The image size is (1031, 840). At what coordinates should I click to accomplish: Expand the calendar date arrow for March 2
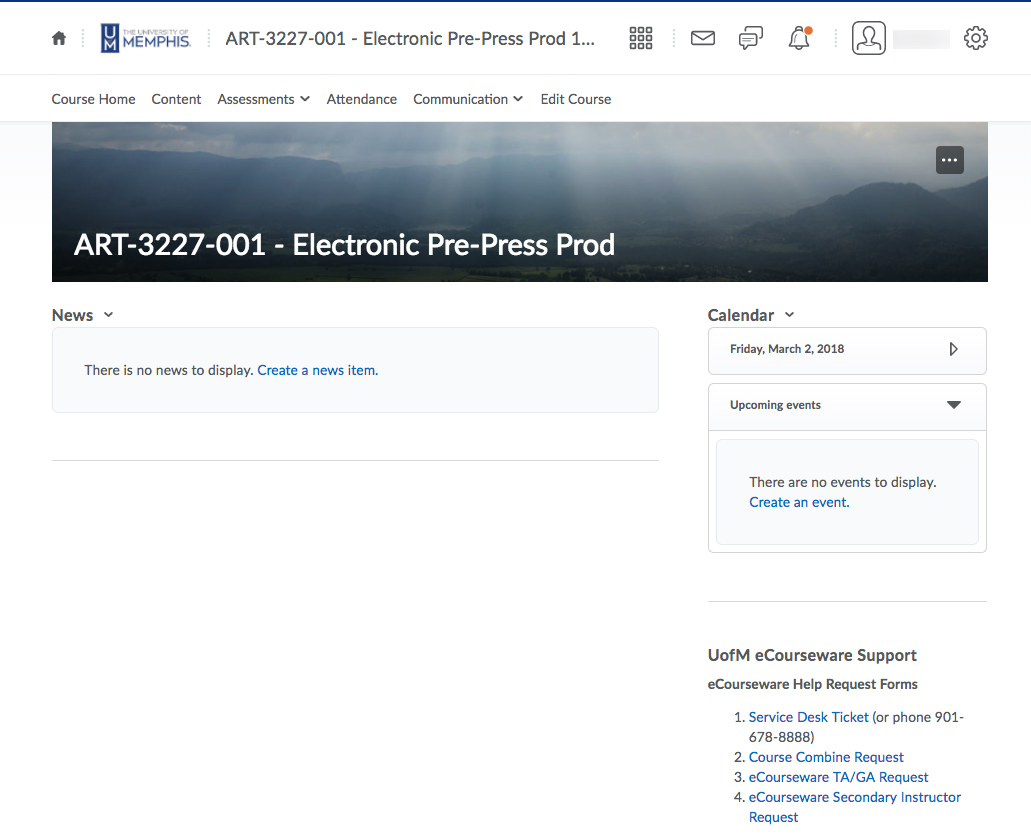(953, 349)
